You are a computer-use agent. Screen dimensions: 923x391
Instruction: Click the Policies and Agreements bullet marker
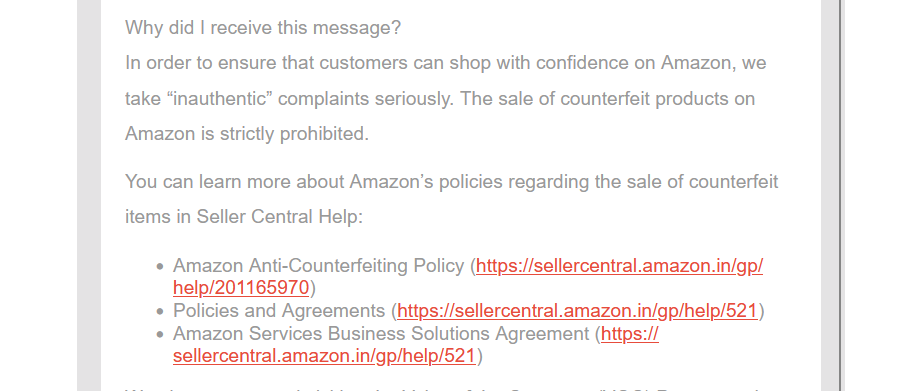(160, 312)
